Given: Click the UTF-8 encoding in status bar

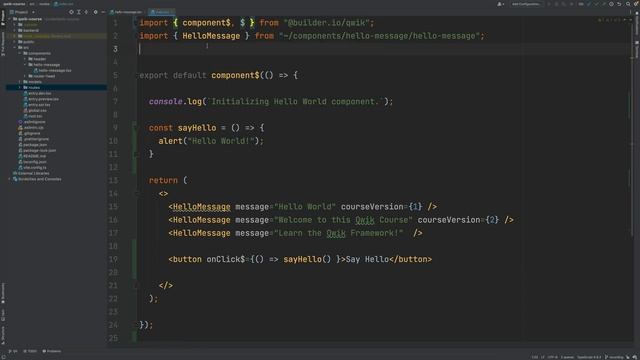Looking at the screenshot, I should point(553,357).
